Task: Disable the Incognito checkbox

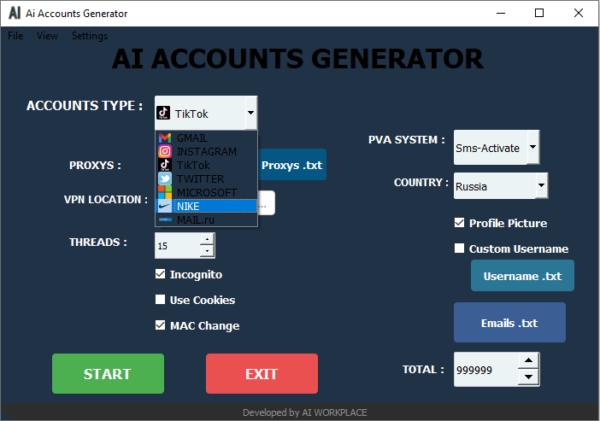Action: 160,274
